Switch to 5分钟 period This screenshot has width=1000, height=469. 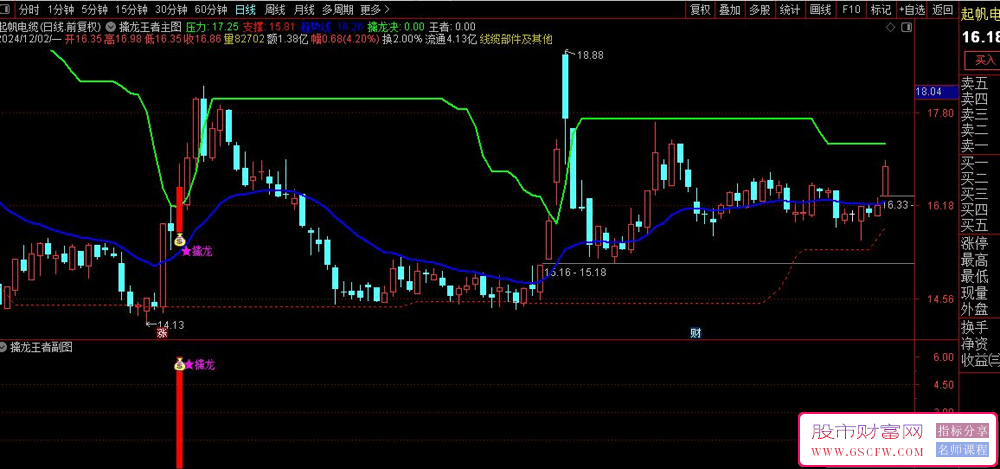coord(96,10)
